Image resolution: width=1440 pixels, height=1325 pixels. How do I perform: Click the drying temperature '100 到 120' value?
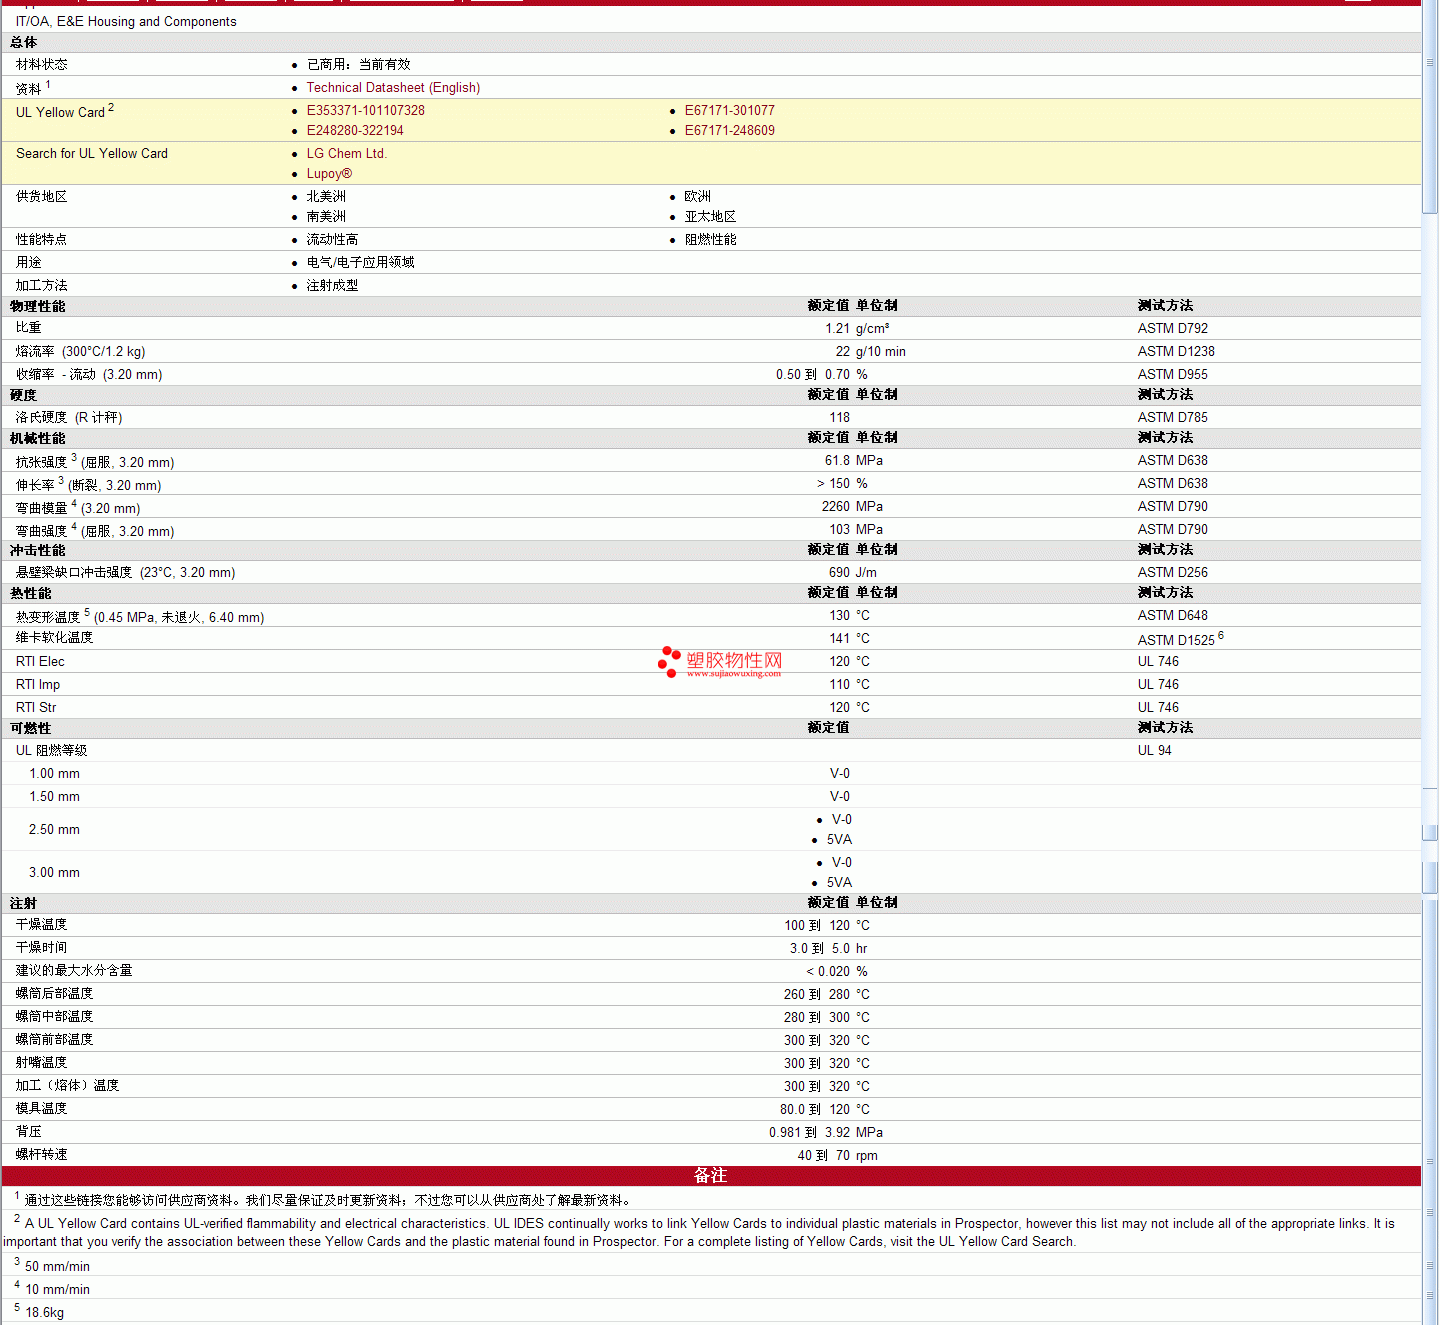tap(817, 926)
